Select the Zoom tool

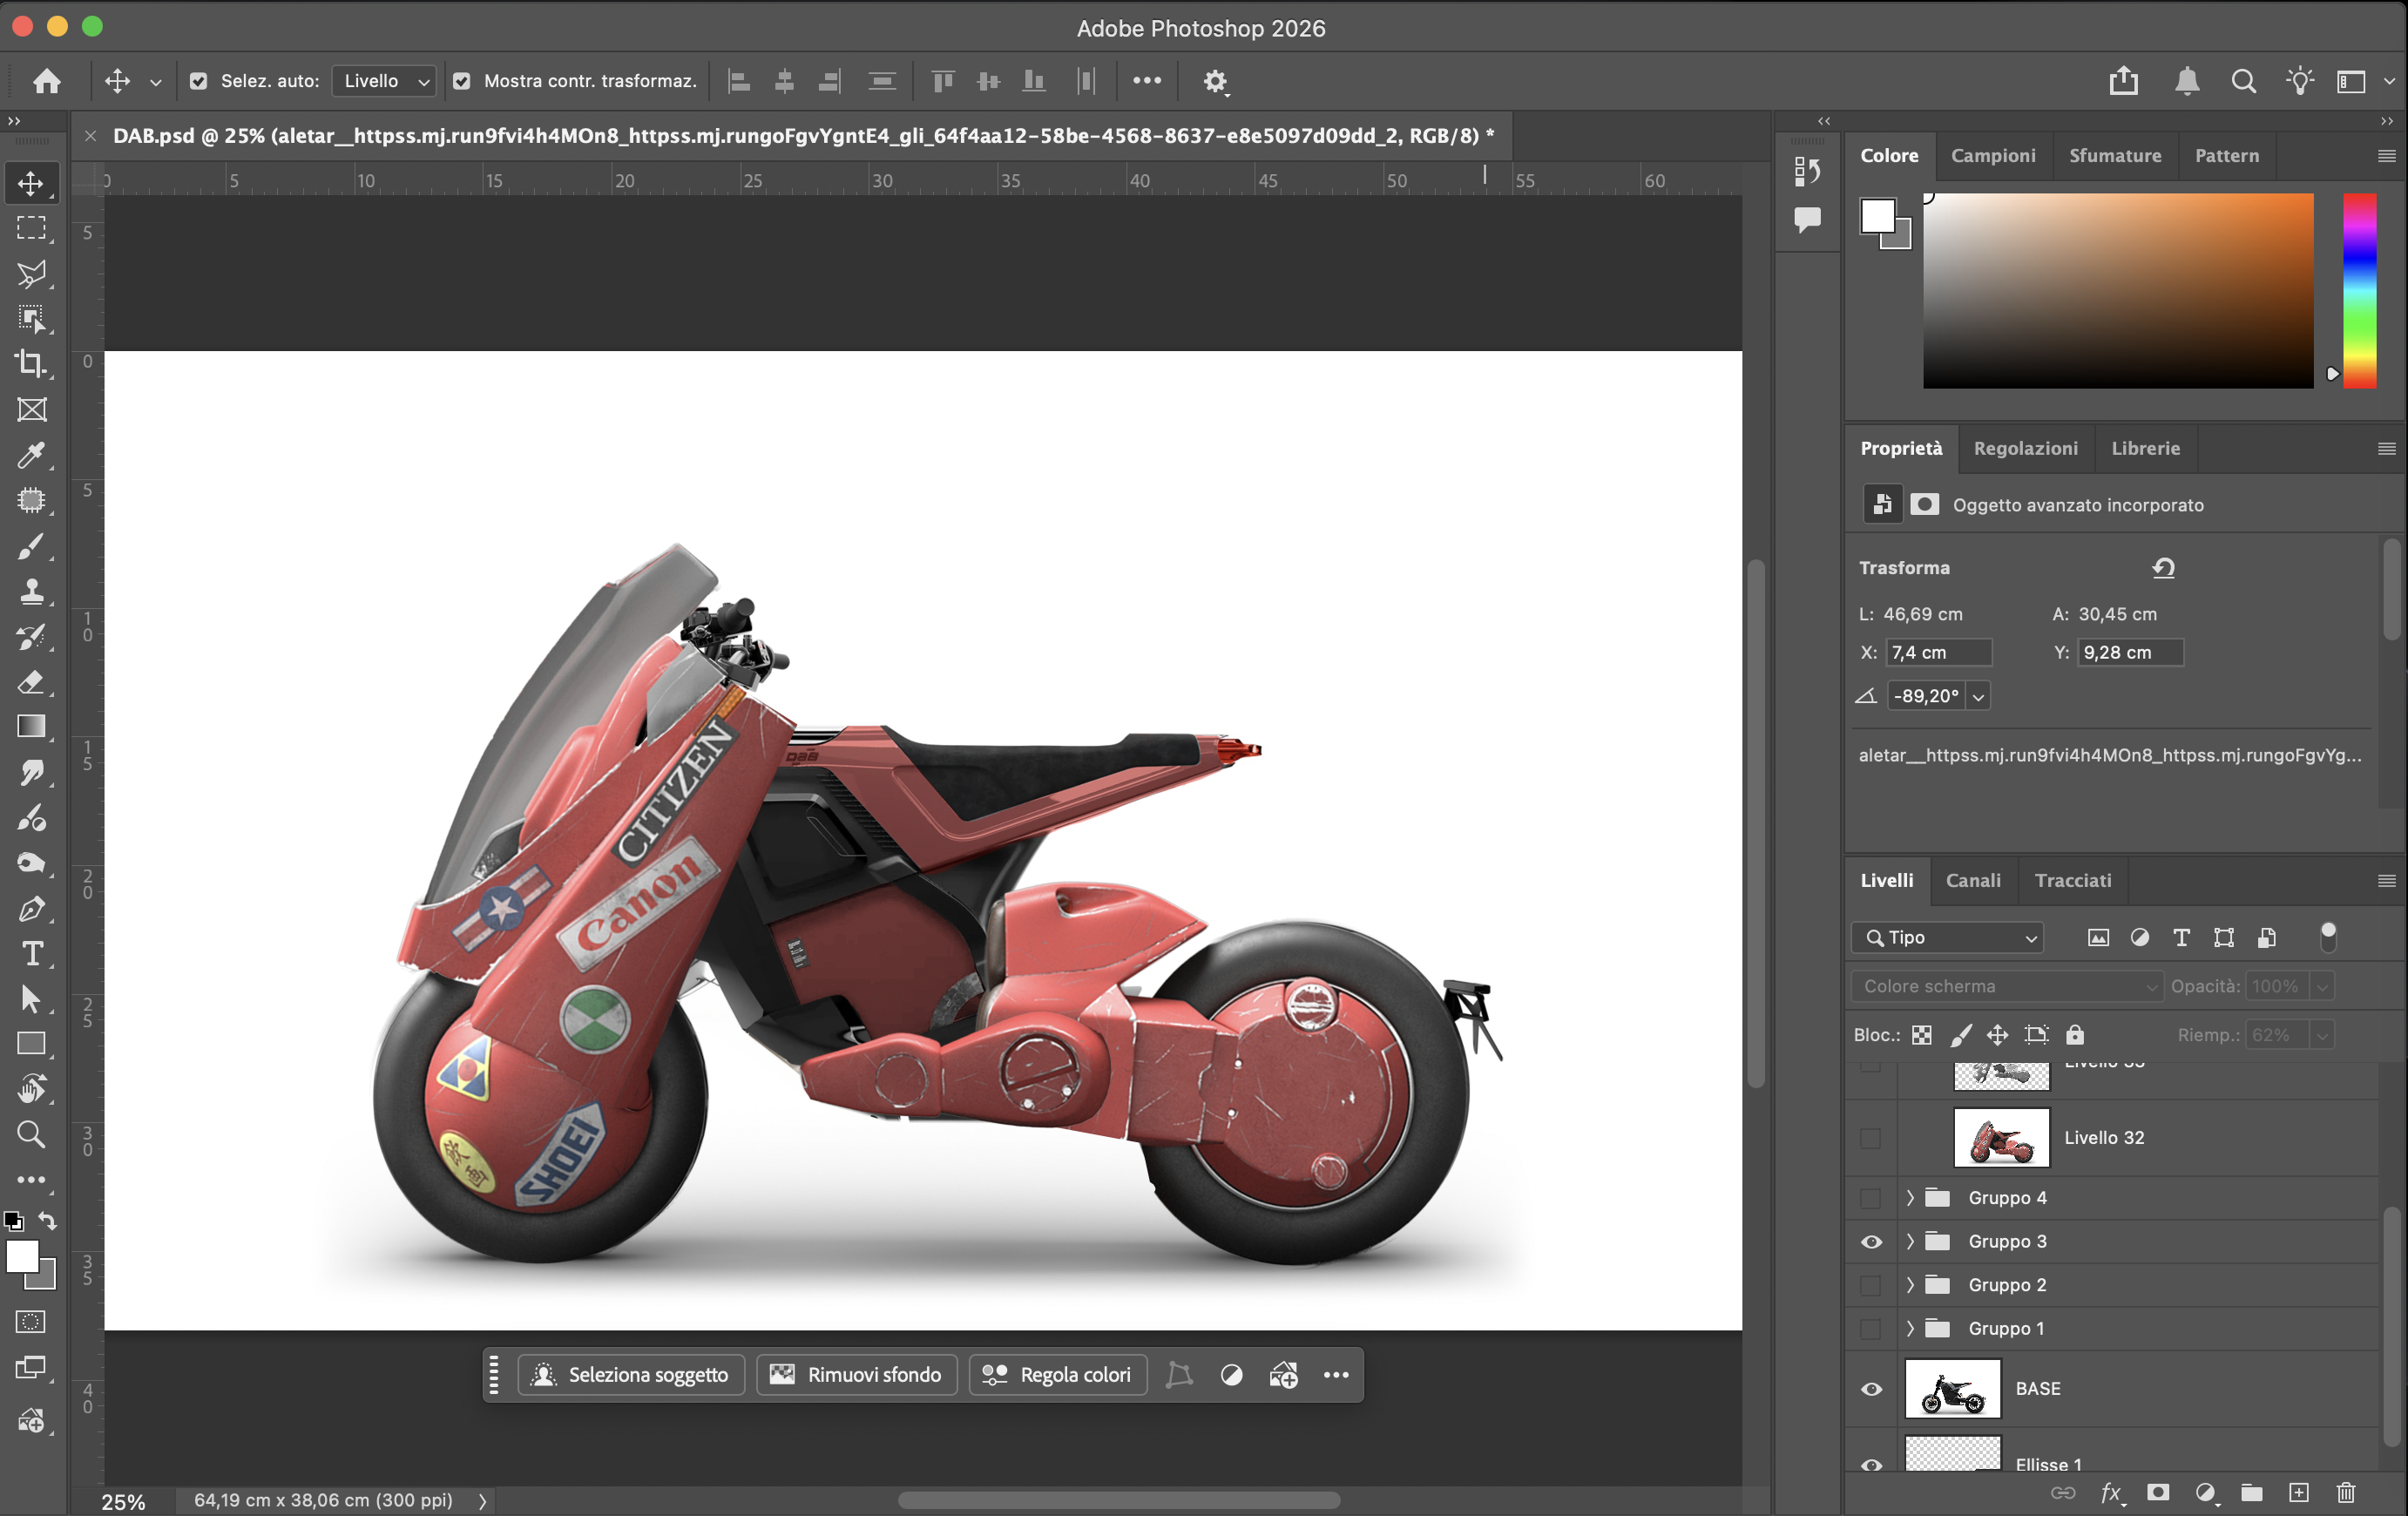click(x=31, y=1134)
